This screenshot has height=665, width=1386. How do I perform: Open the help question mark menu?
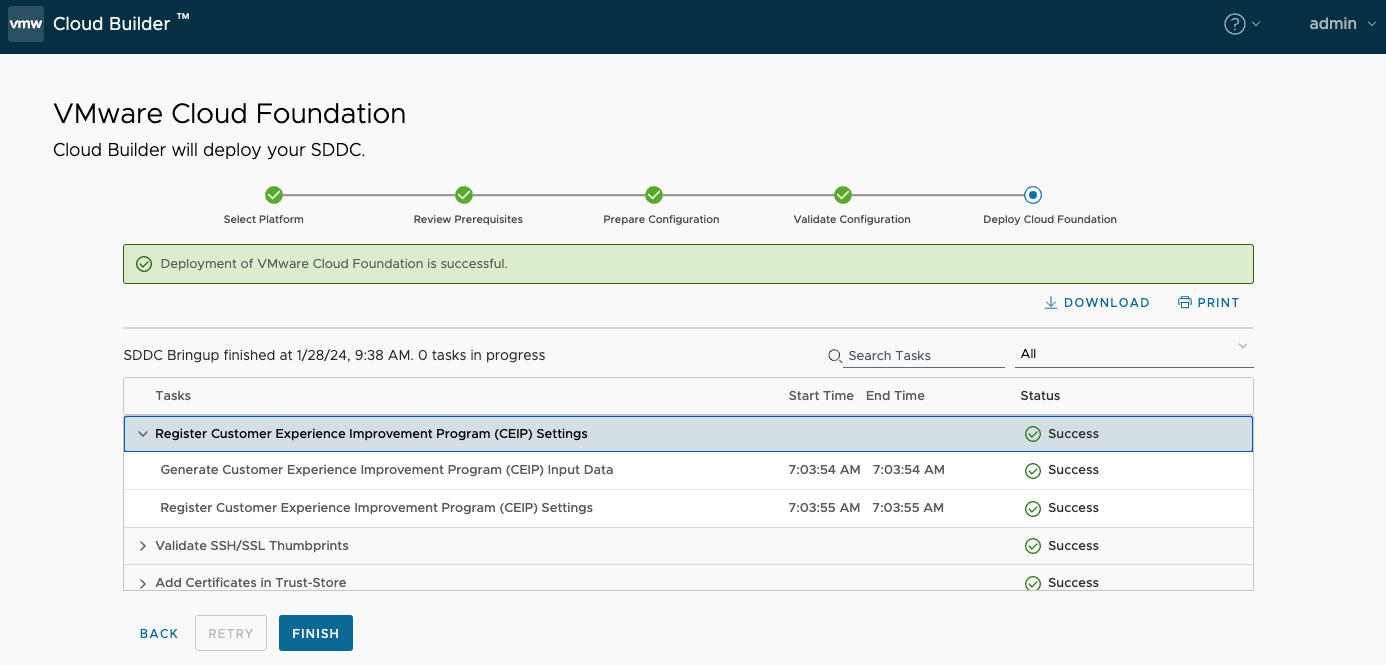[x=1241, y=24]
